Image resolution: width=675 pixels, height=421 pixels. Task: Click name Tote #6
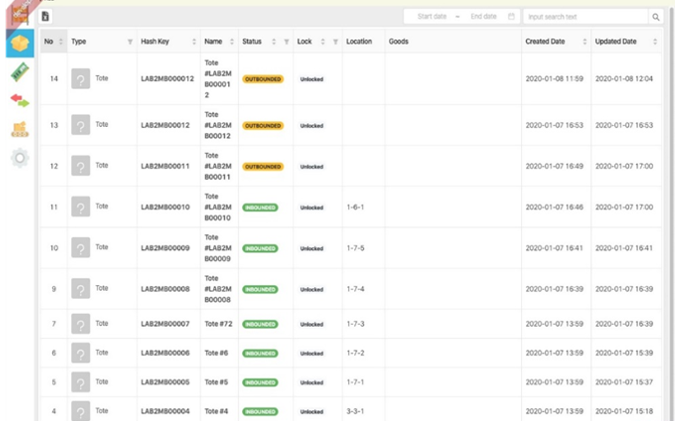tap(216, 353)
